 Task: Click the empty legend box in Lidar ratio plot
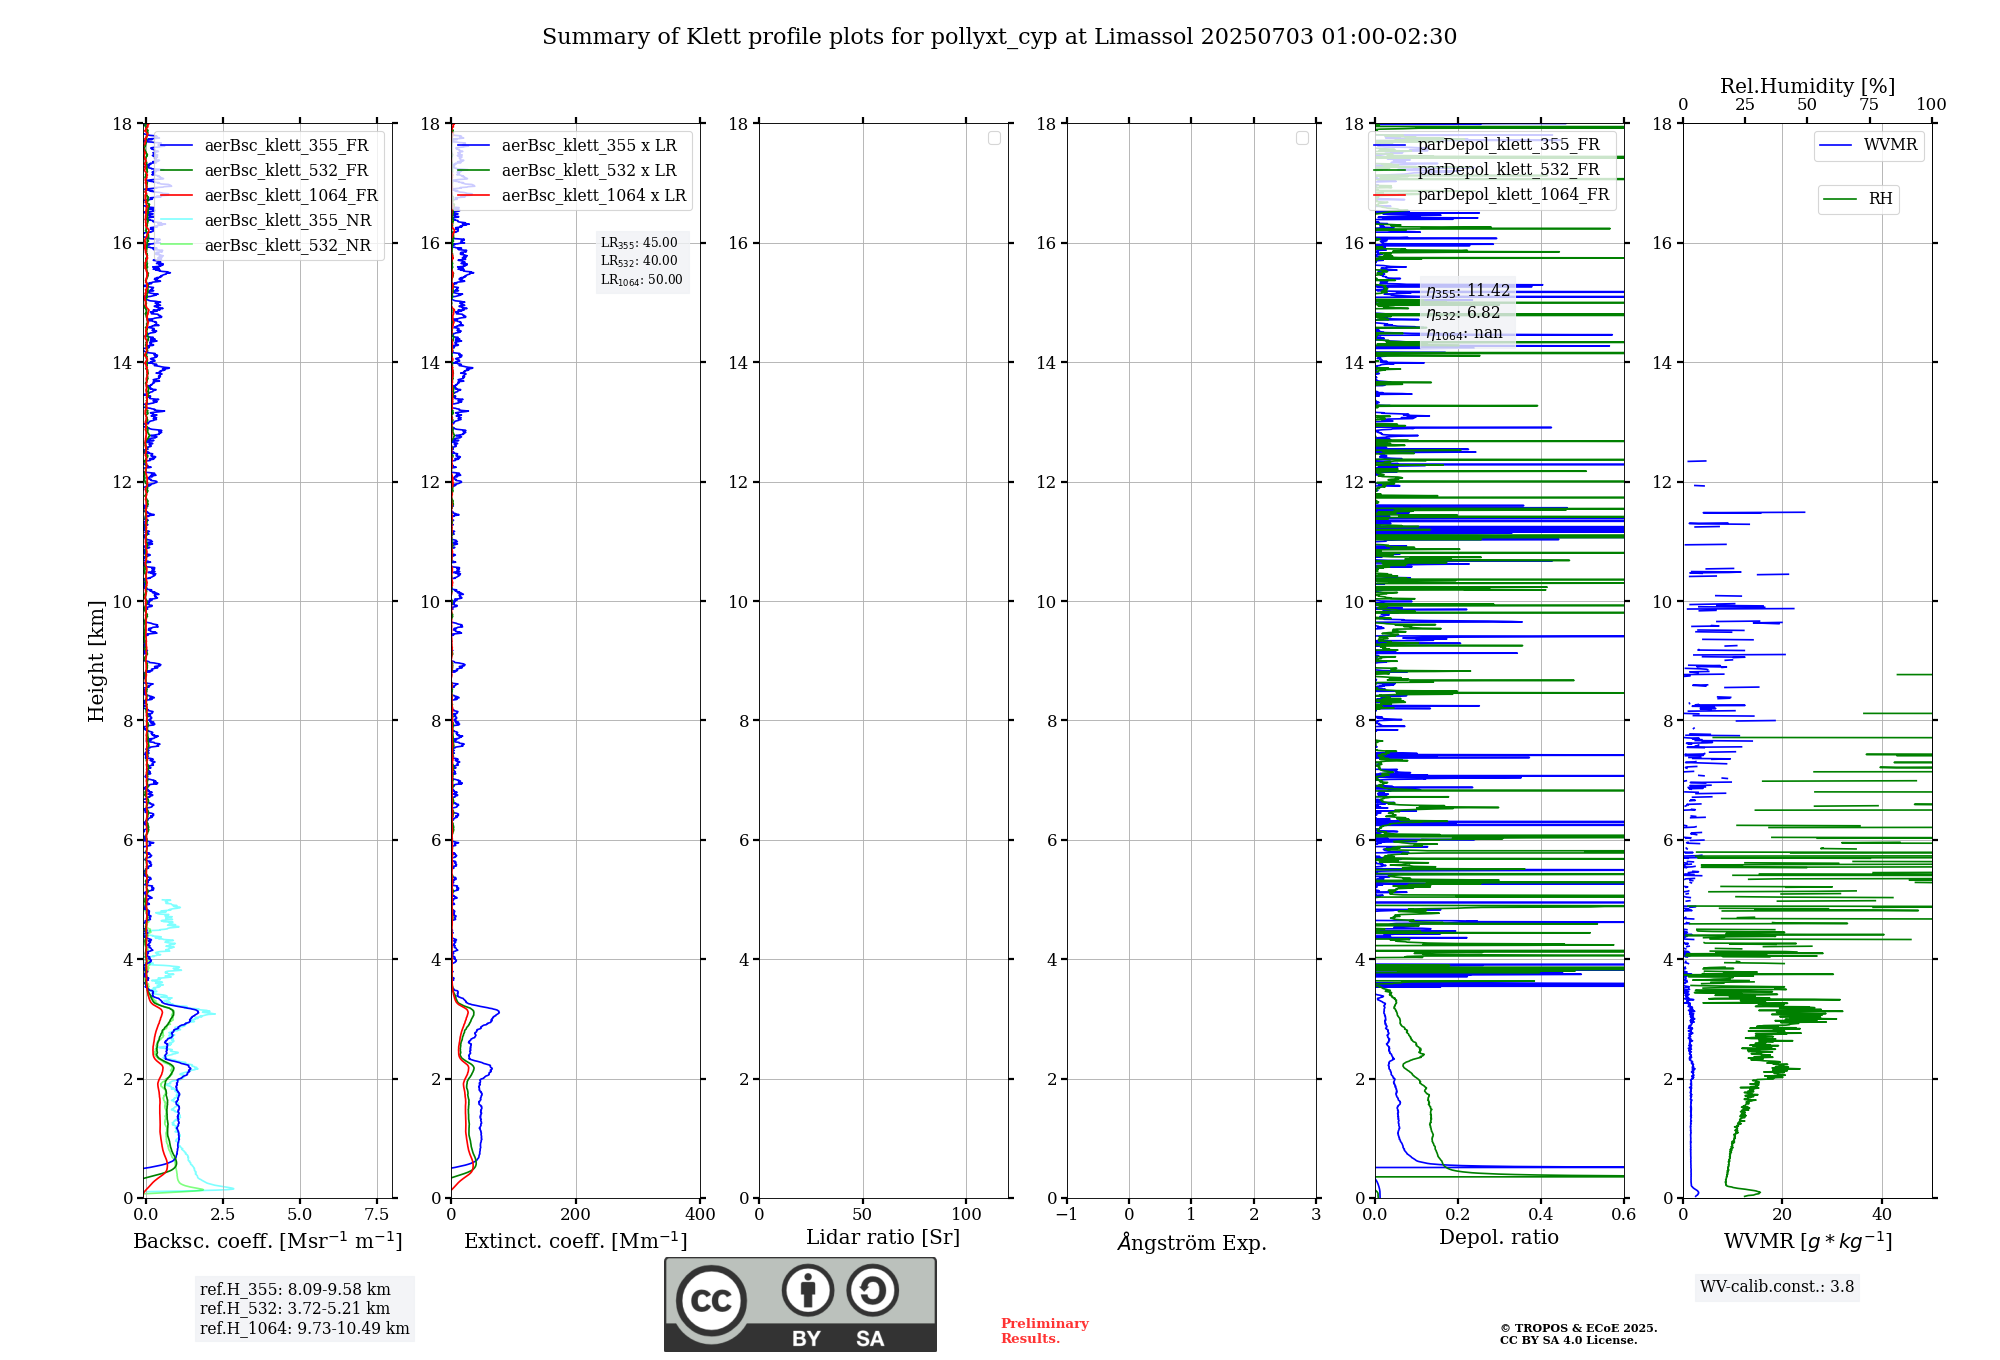click(994, 138)
